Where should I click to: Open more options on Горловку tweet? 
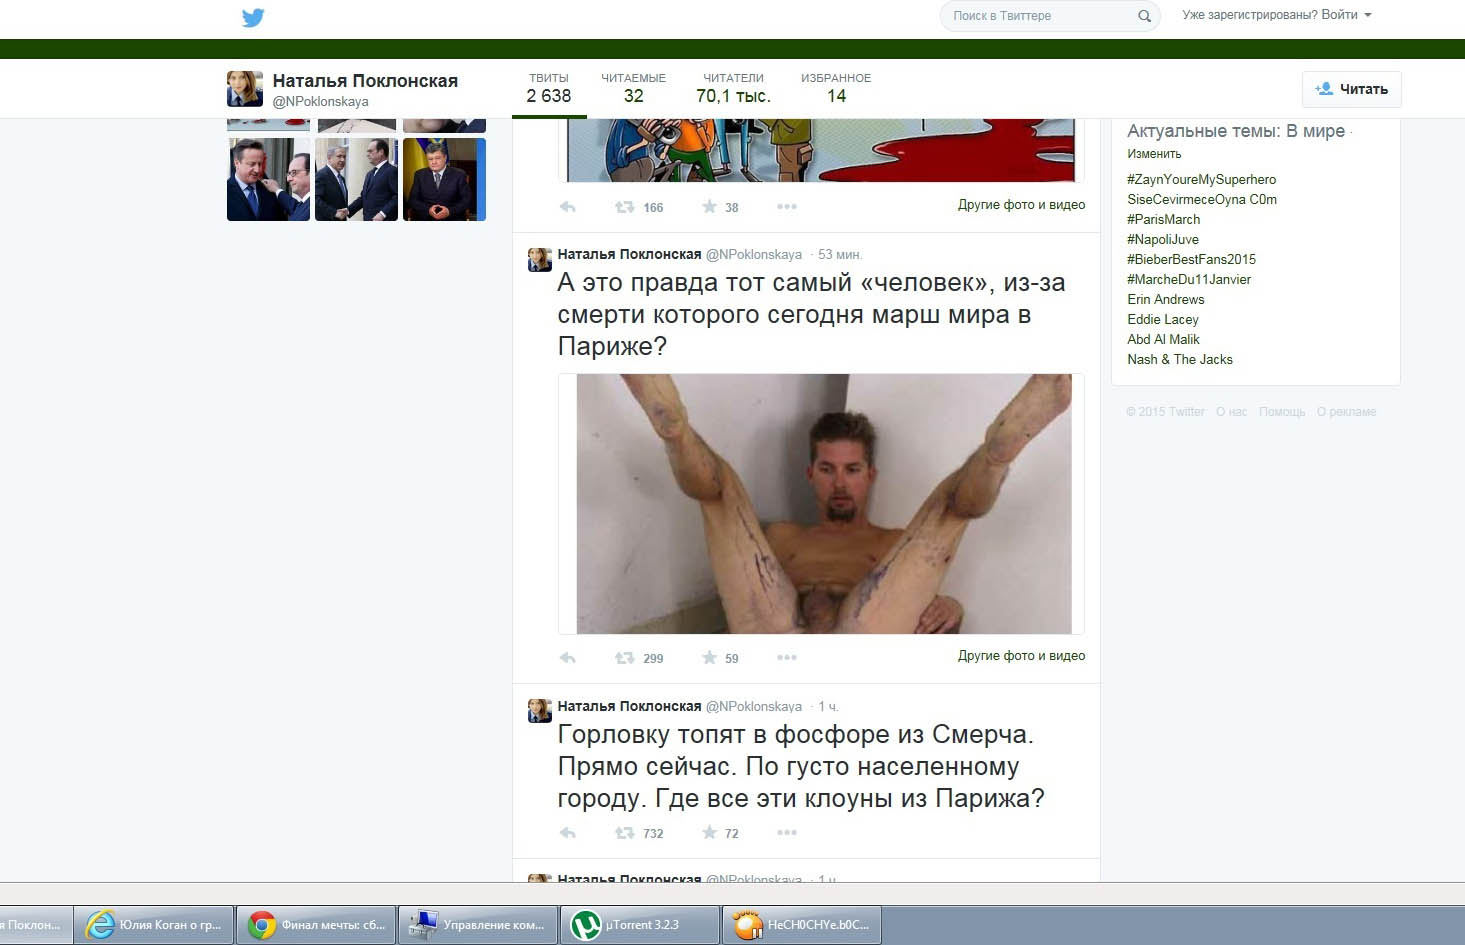pos(787,832)
